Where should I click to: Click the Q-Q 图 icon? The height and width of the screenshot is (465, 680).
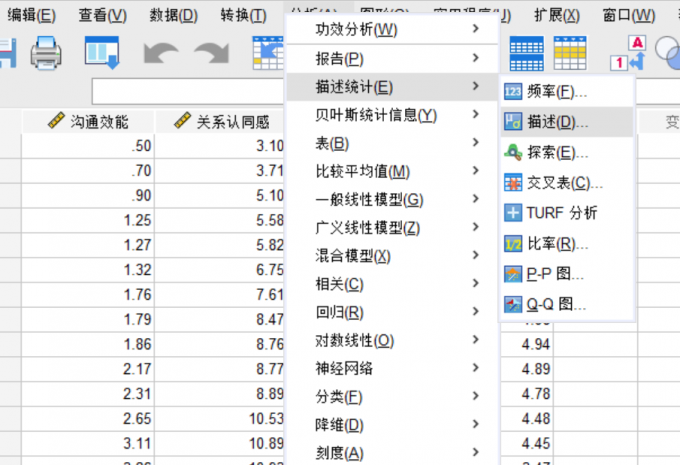pyautogui.click(x=513, y=305)
